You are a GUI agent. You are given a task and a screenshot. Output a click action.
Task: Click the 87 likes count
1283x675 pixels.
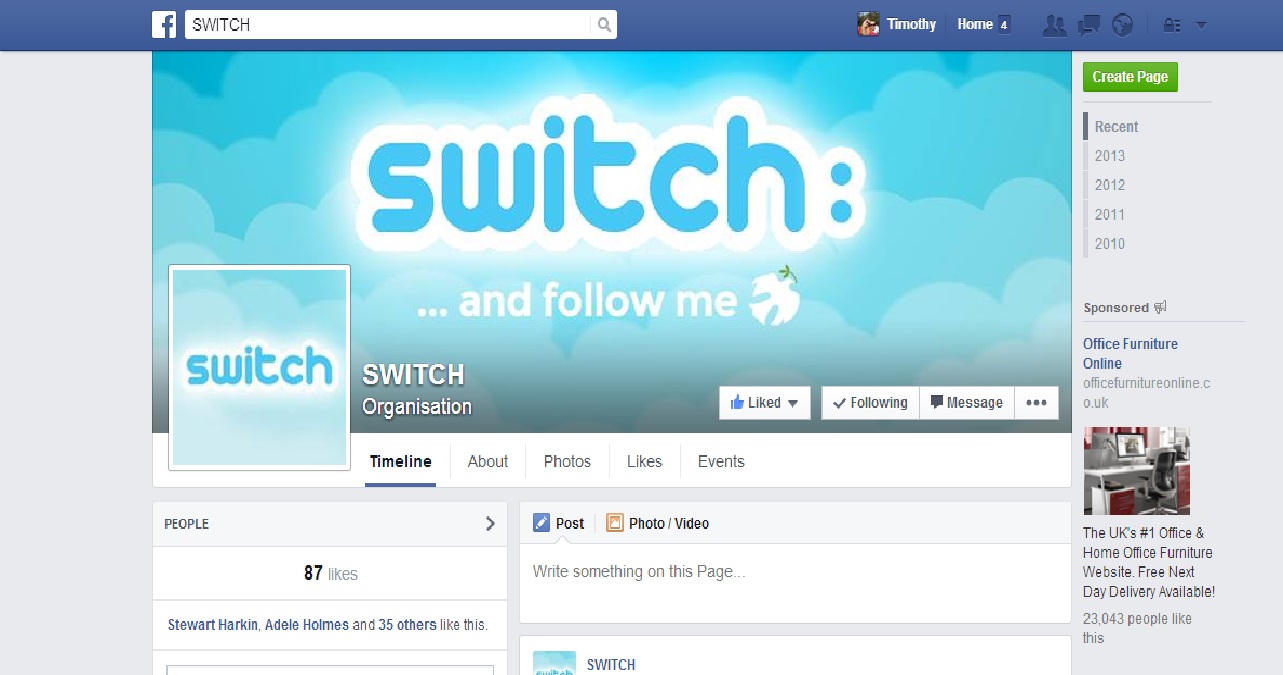pos(330,574)
